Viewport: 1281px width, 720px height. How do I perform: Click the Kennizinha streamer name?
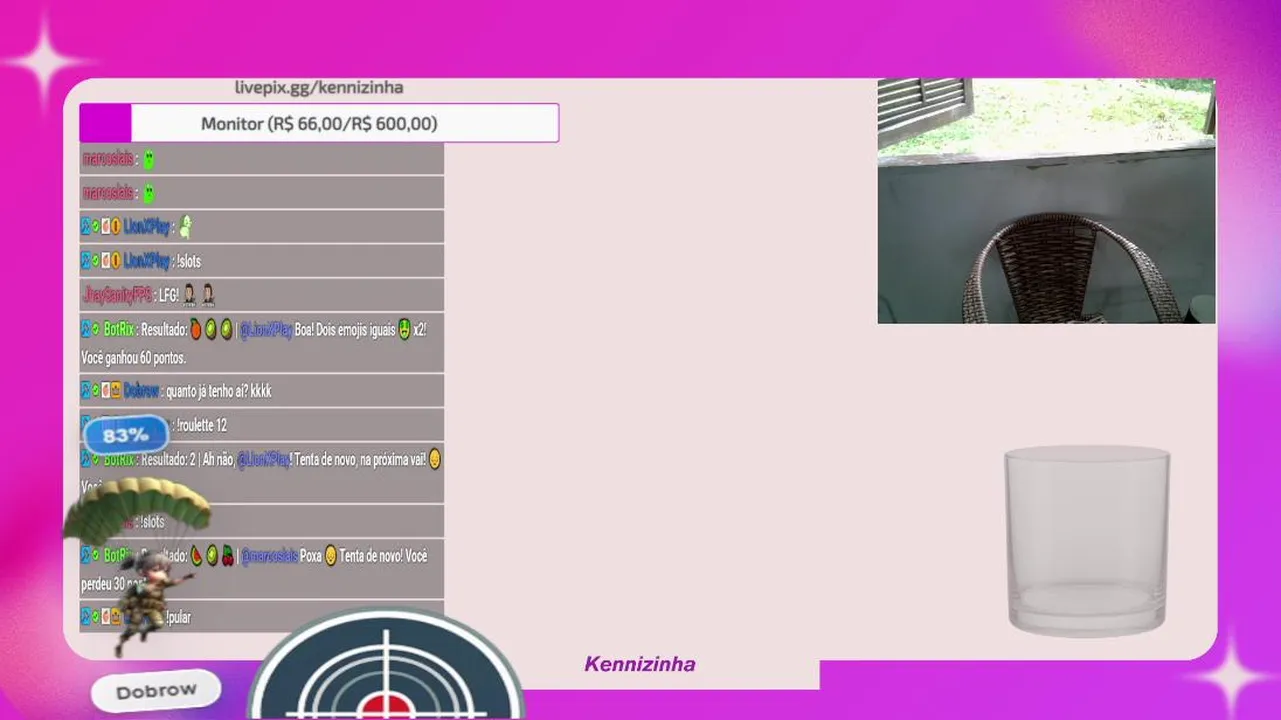640,664
